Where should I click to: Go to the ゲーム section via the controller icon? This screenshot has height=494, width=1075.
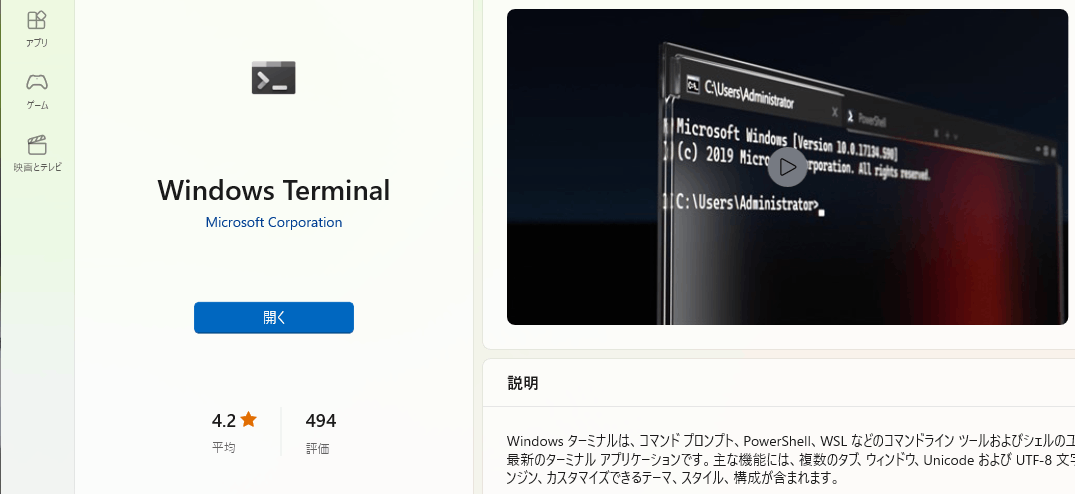(37, 91)
